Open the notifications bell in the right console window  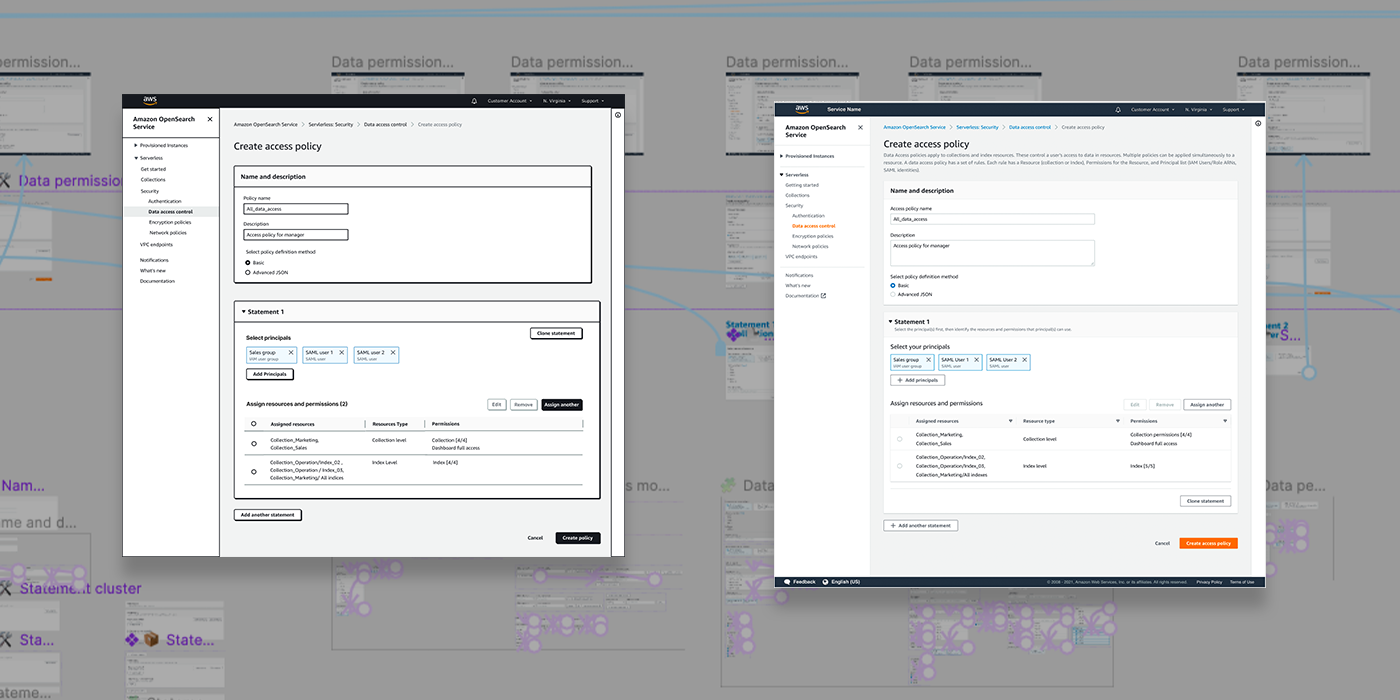(1118, 109)
